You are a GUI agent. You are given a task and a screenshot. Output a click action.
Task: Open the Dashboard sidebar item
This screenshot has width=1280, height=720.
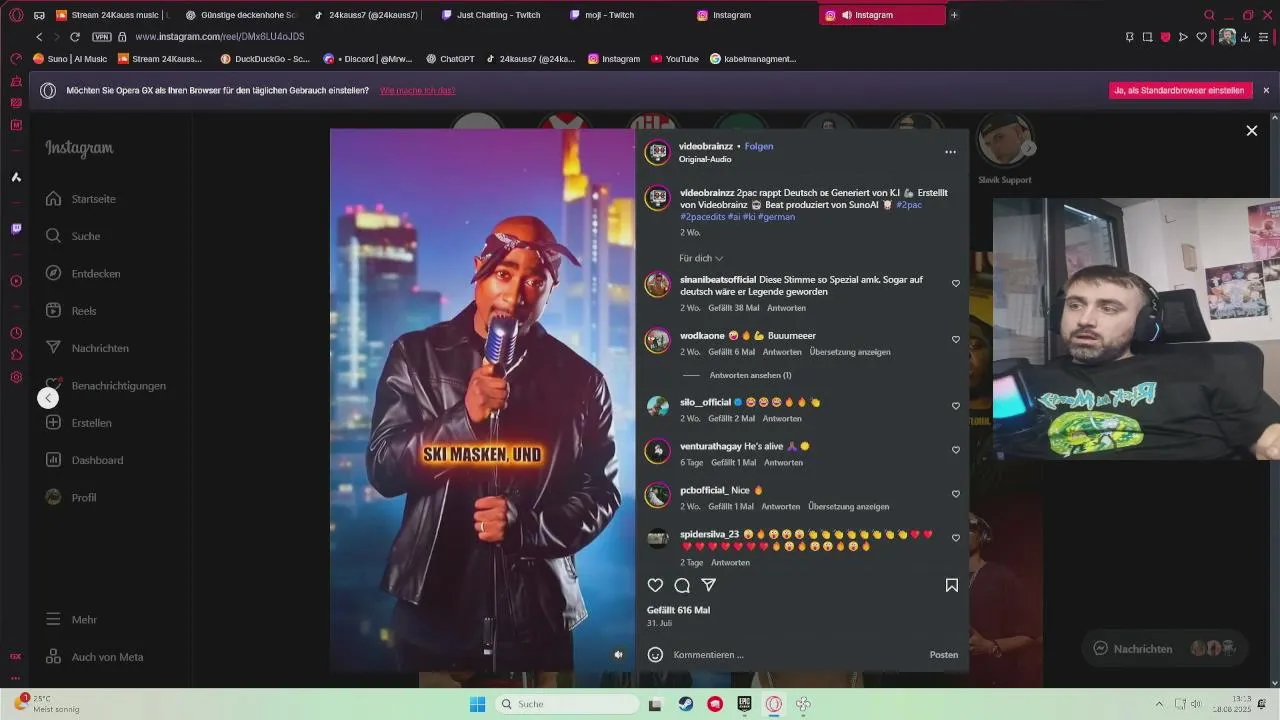point(84,460)
